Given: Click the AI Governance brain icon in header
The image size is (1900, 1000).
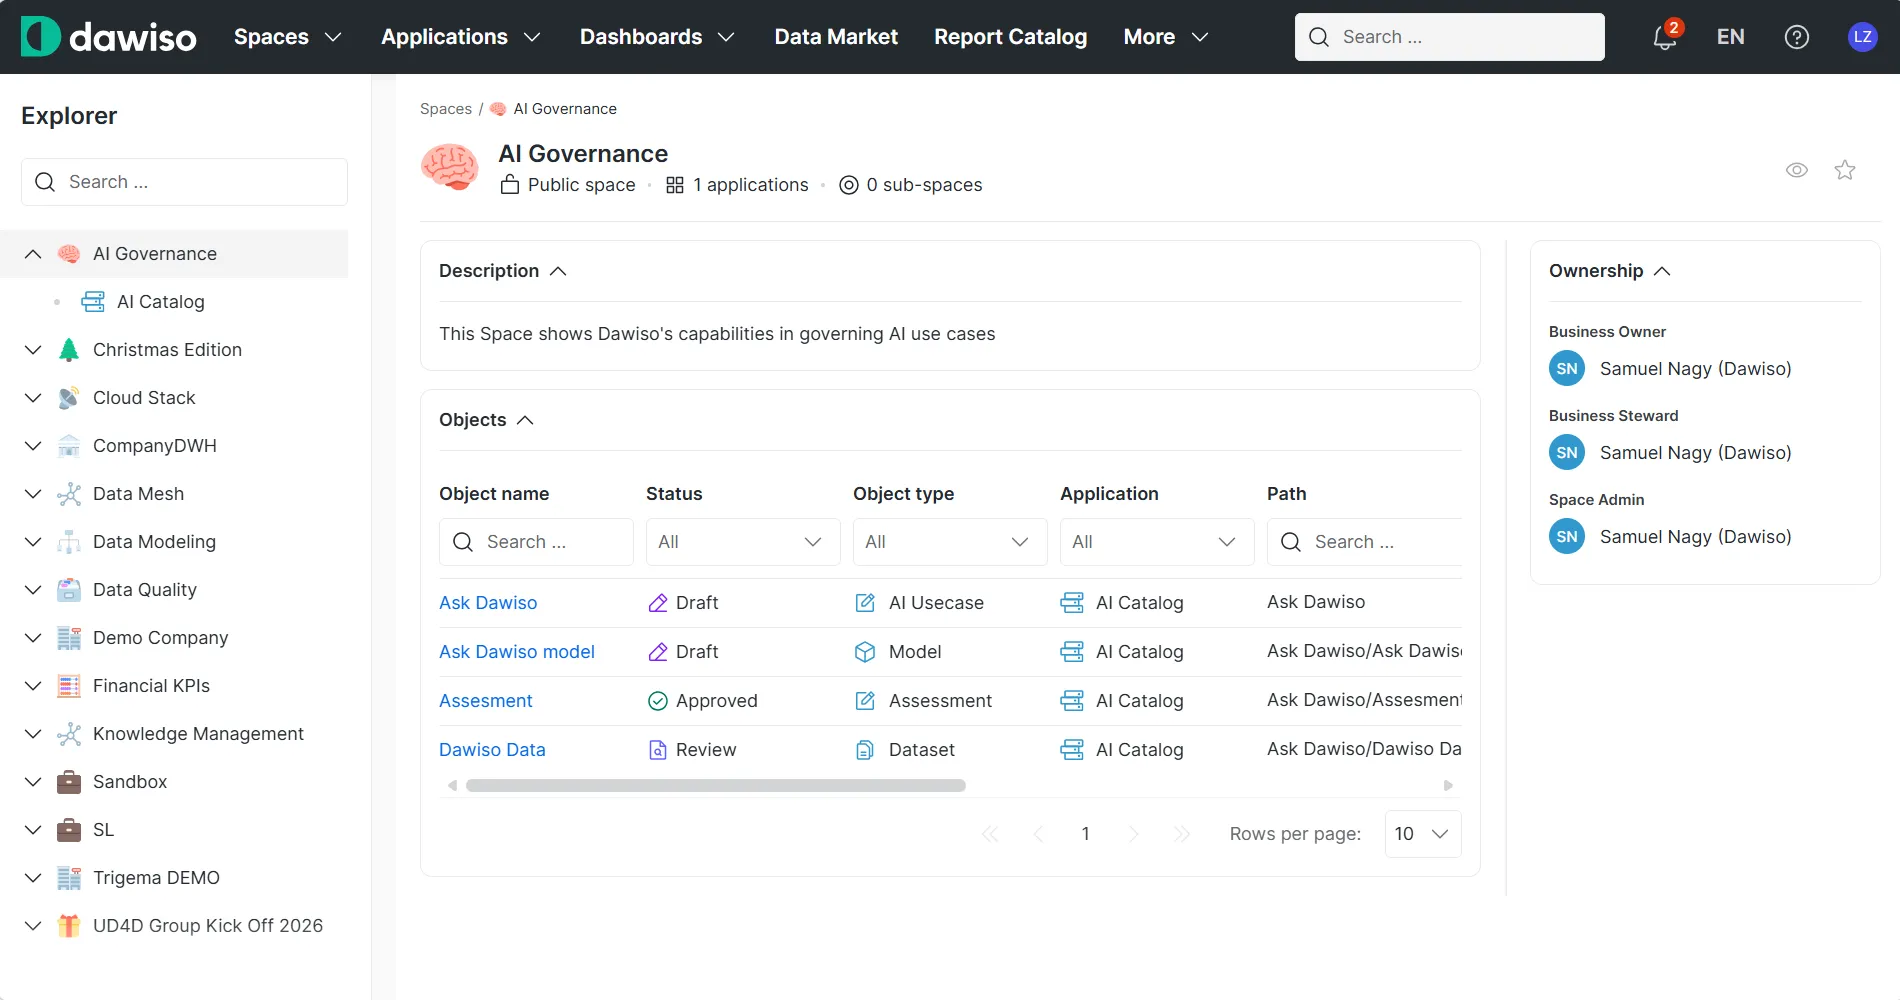Looking at the screenshot, I should pos(450,167).
